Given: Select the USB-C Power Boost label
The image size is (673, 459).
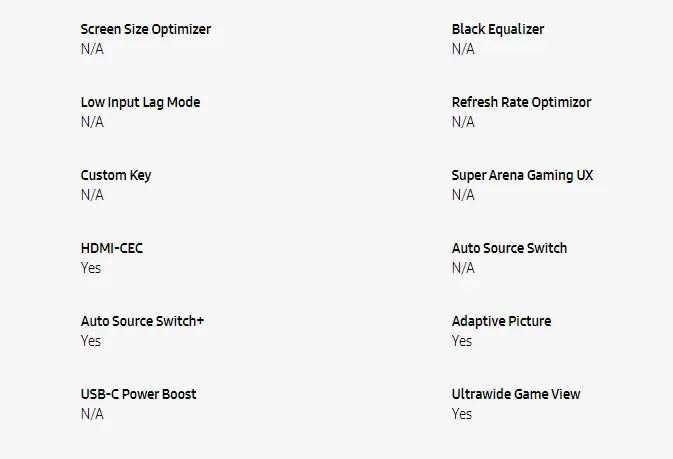Looking at the screenshot, I should coord(138,394).
